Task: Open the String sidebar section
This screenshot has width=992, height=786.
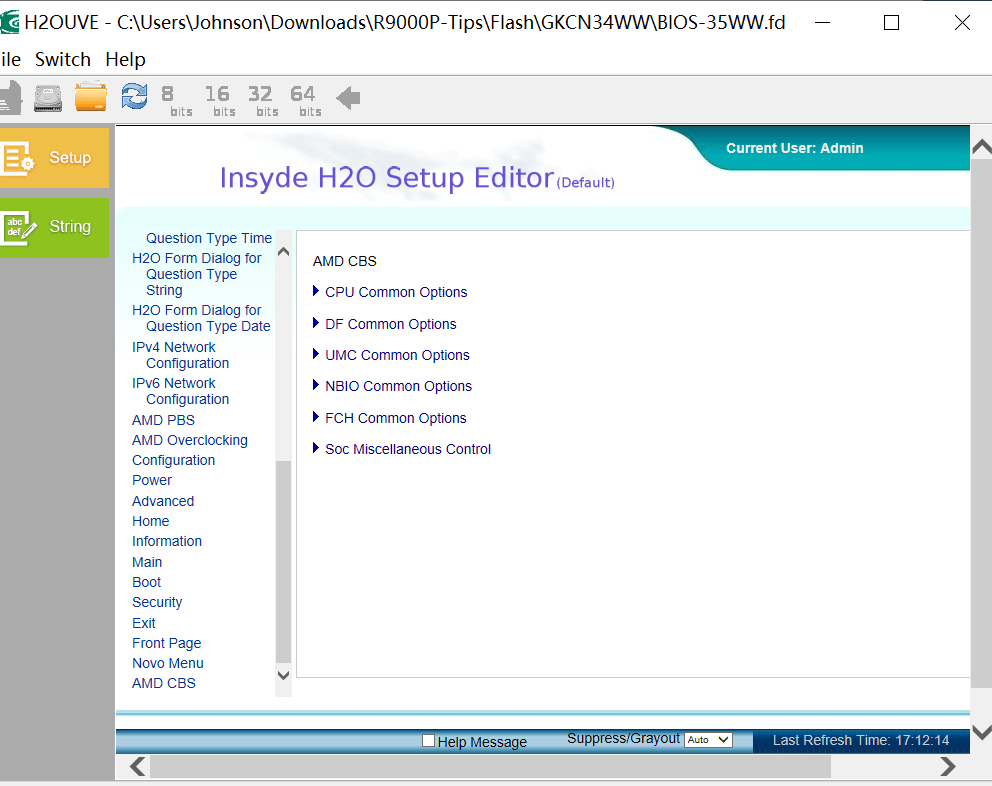Action: click(54, 228)
